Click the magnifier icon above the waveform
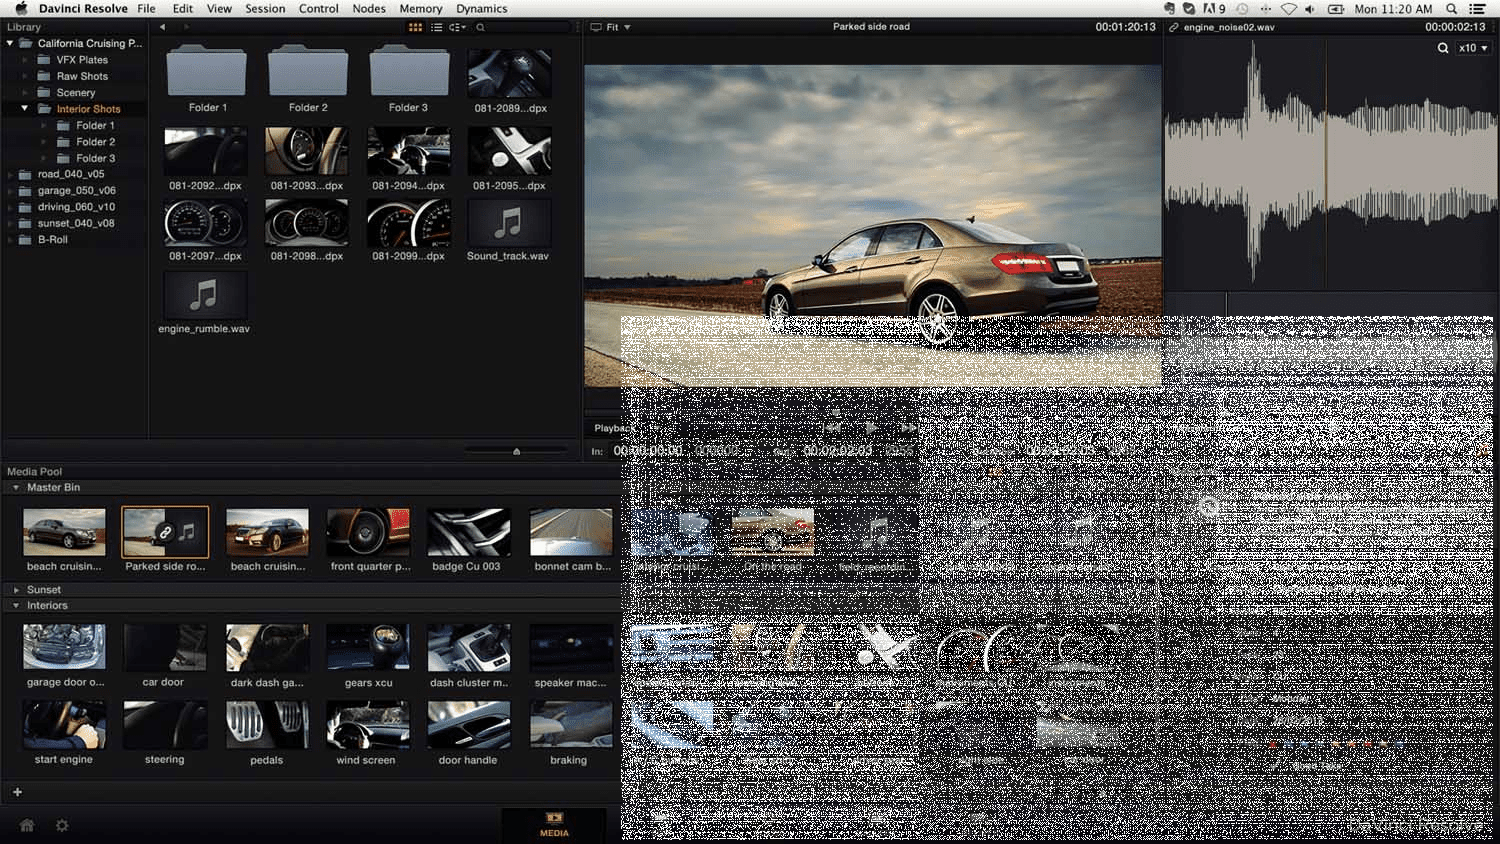Screen dimensions: 1500x844 coord(1443,48)
